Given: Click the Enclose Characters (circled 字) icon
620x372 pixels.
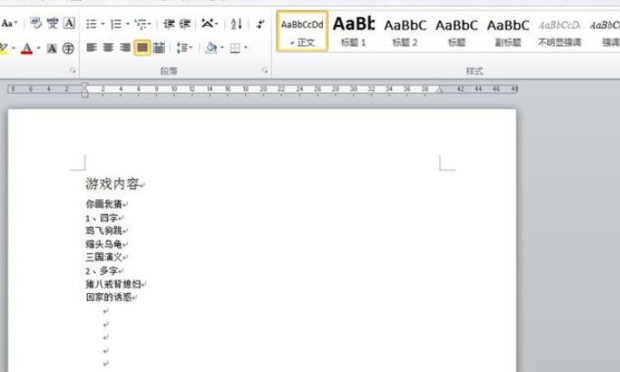Looking at the screenshot, I should [68, 48].
